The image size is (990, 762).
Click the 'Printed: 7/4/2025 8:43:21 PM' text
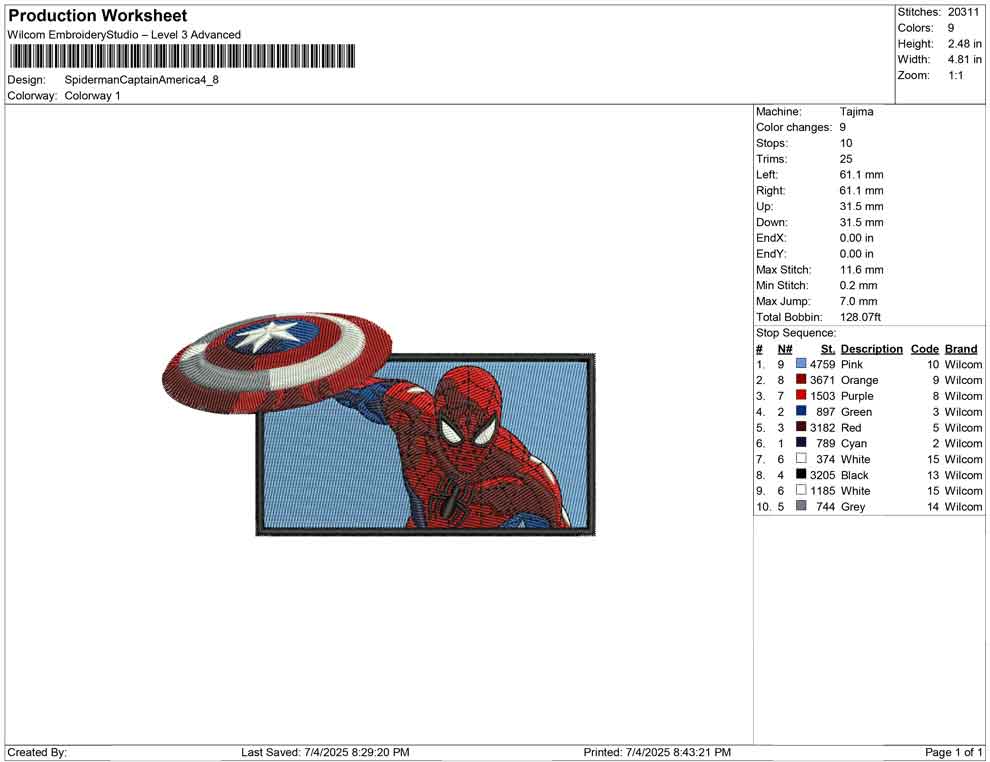tap(657, 752)
